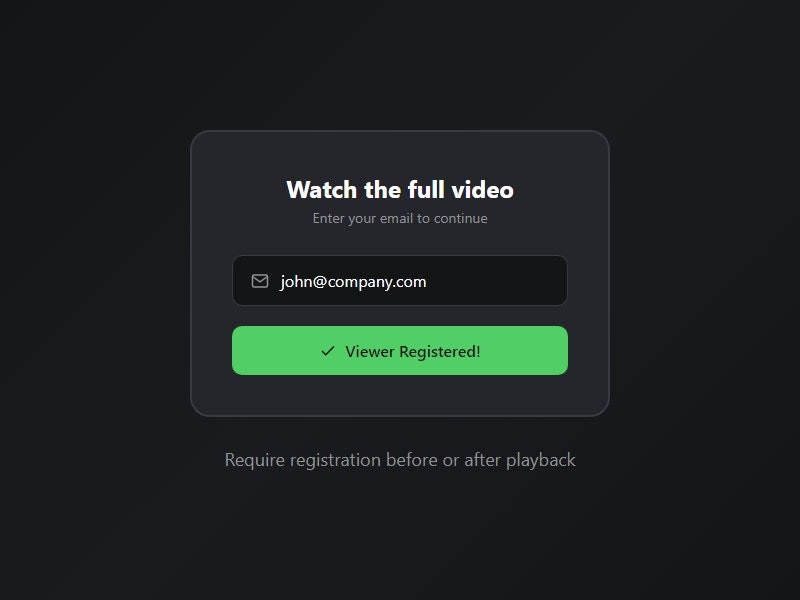Place the cursor in the john@company.com text

pyautogui.click(x=353, y=282)
